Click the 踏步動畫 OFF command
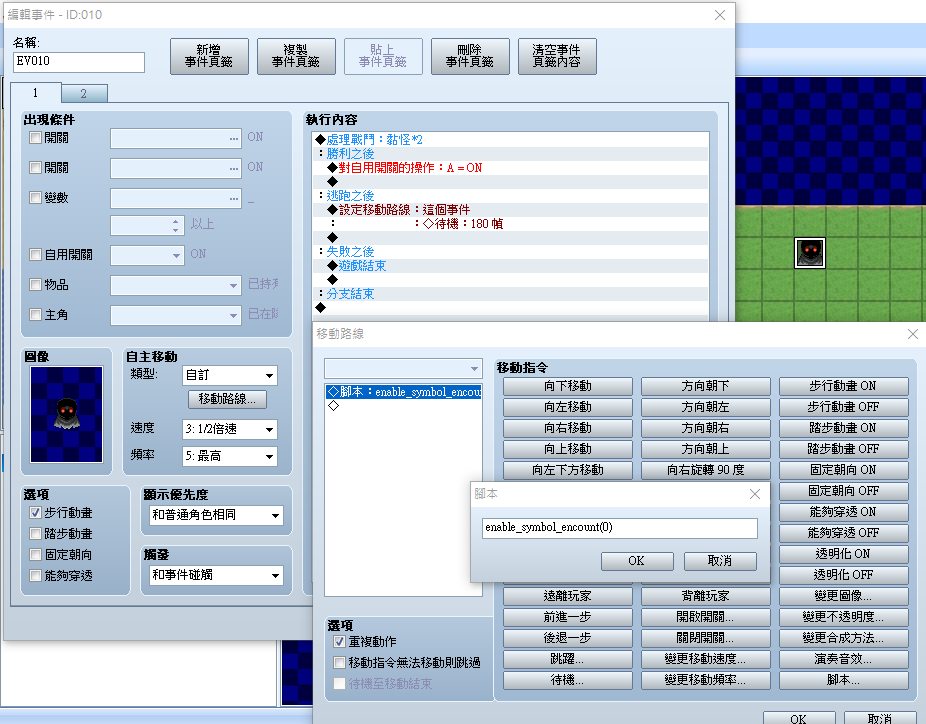Screen dimensions: 926x724 coord(843,449)
